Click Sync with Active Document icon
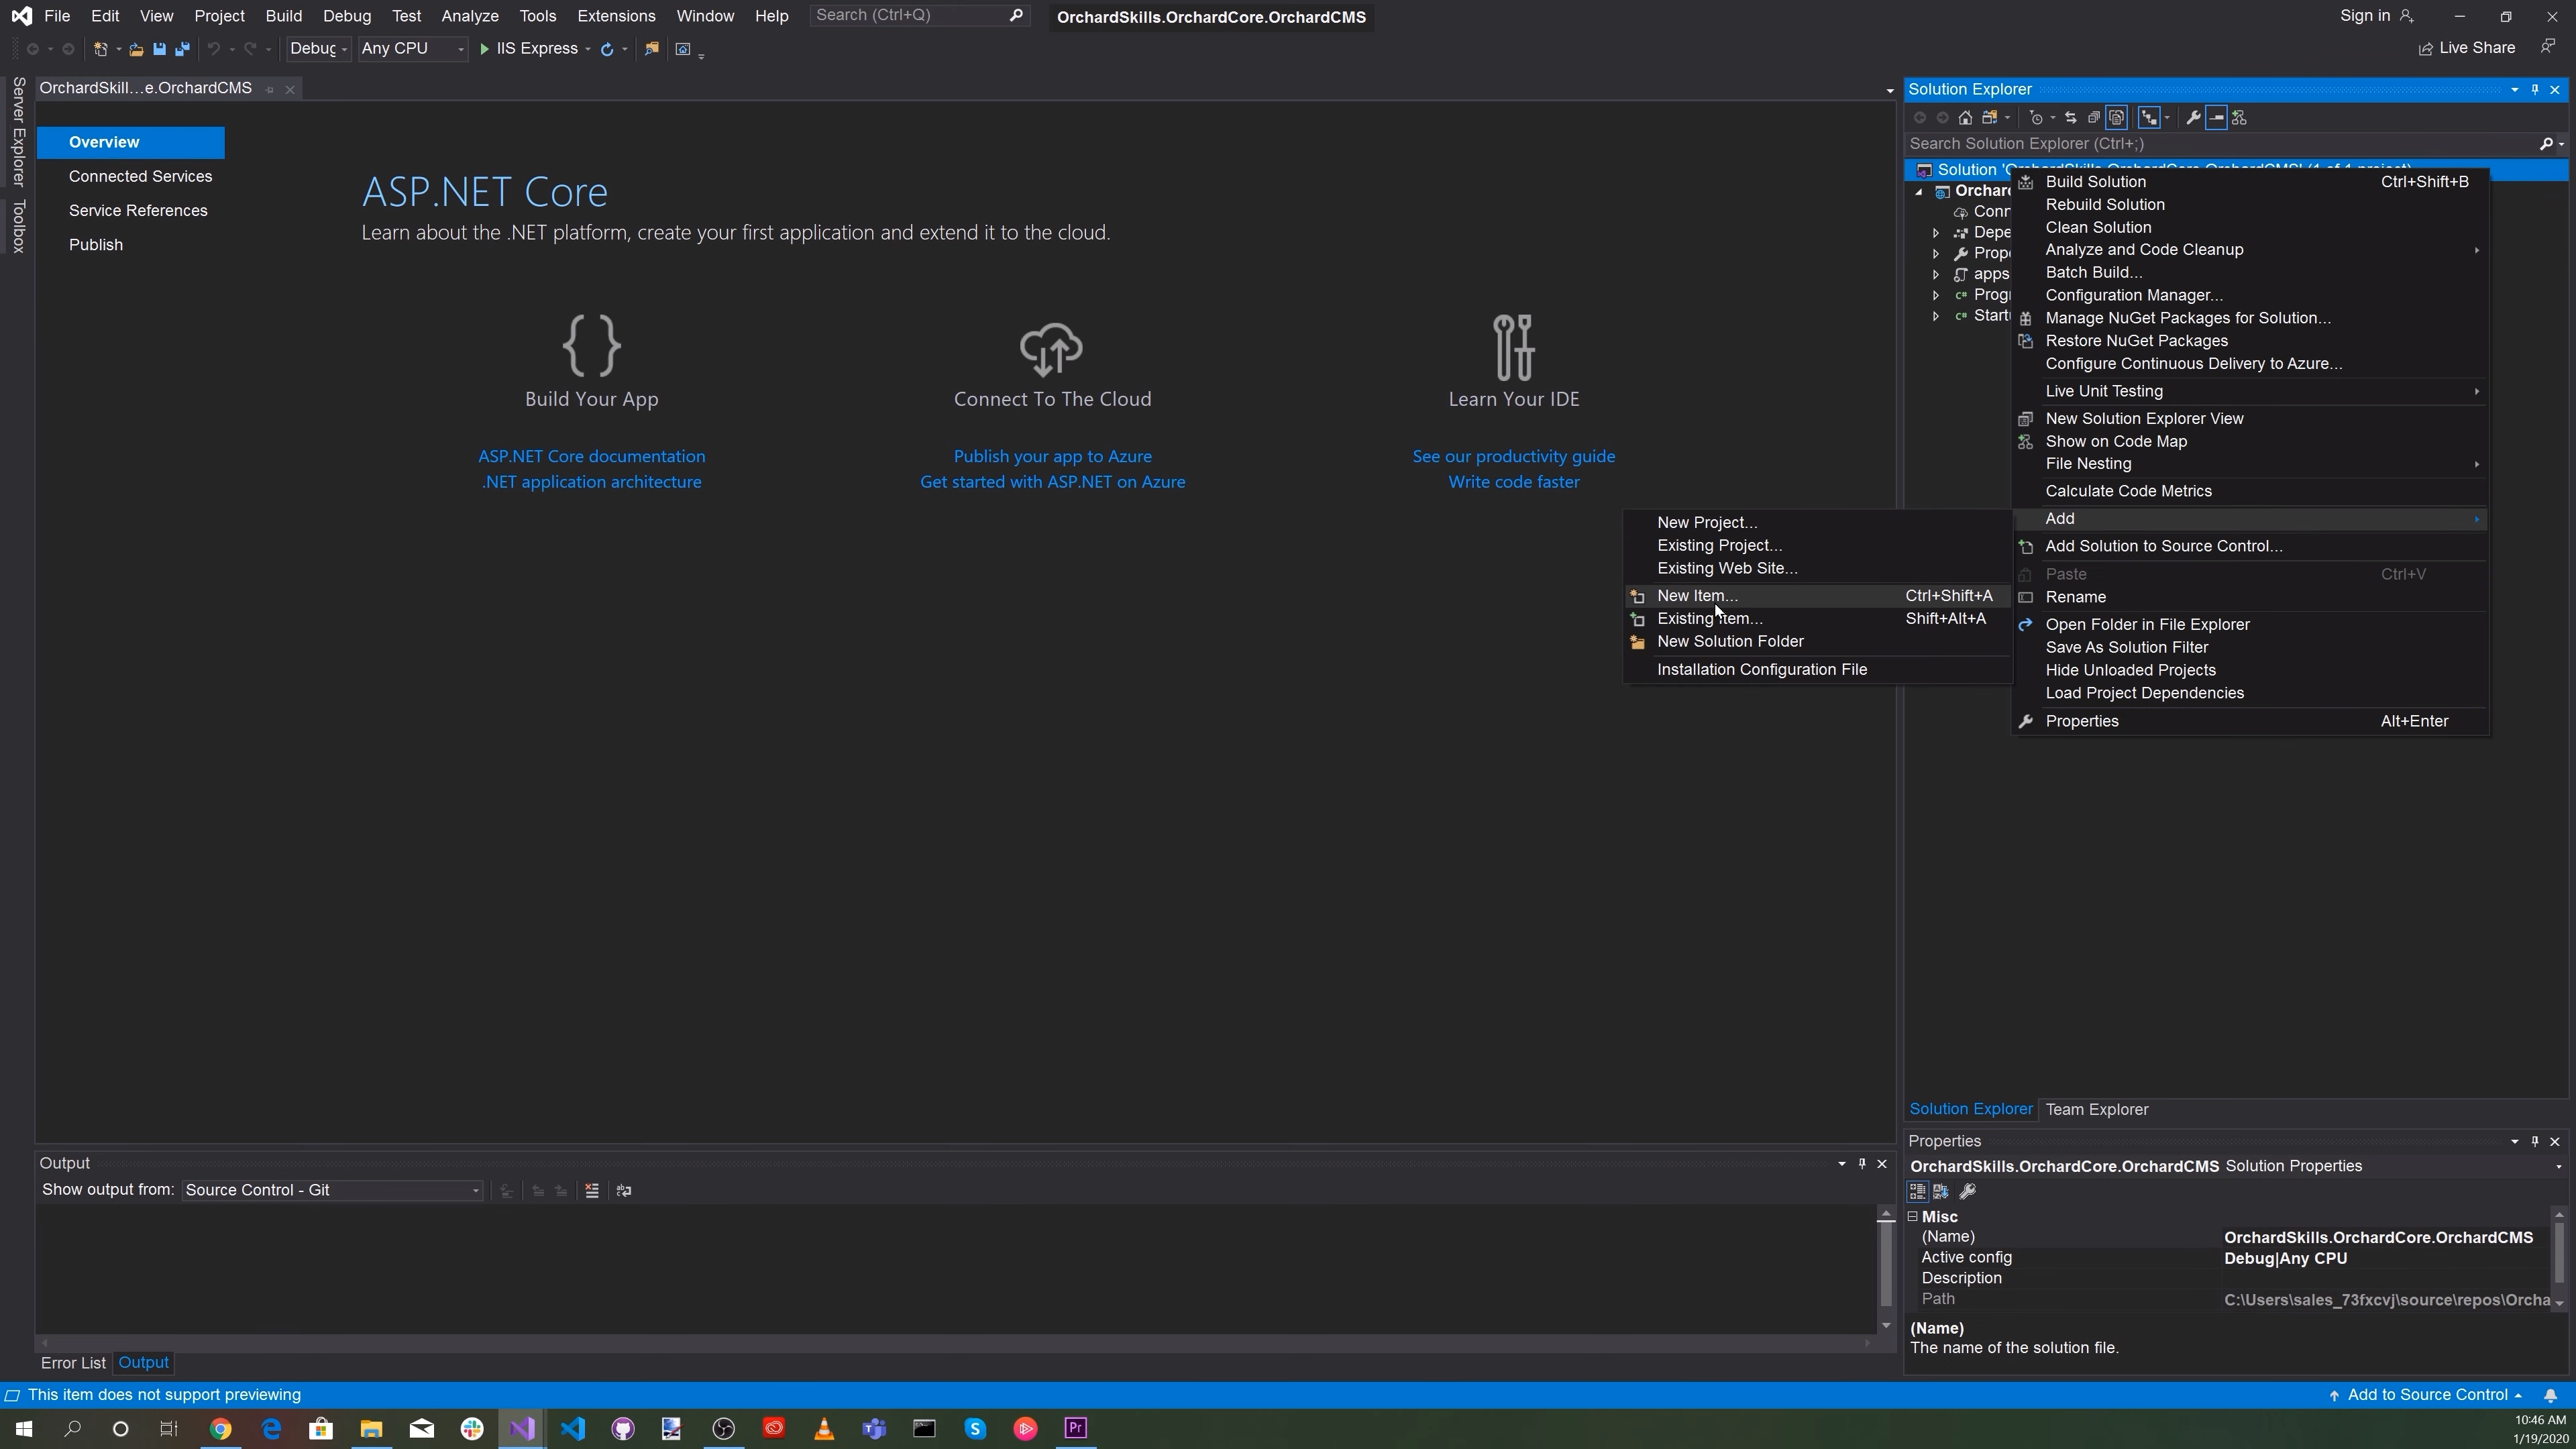2576x1449 pixels. pos(2070,118)
